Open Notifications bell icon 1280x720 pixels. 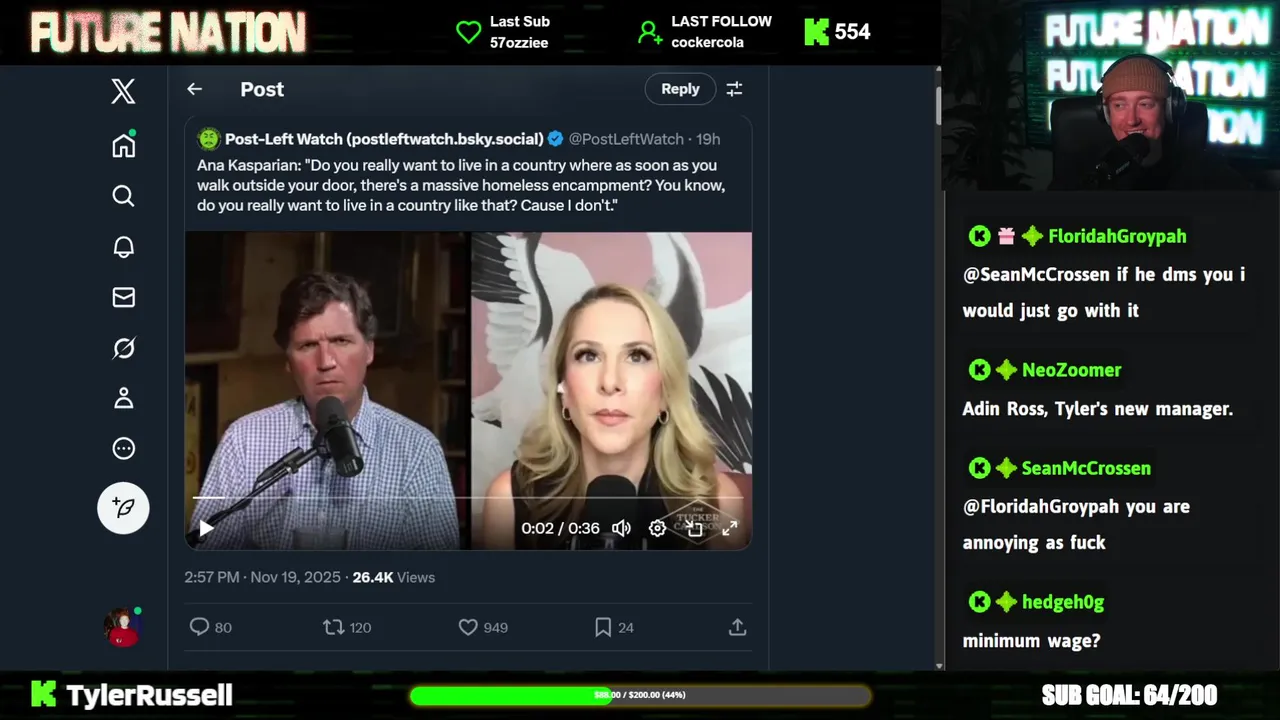click(x=123, y=247)
